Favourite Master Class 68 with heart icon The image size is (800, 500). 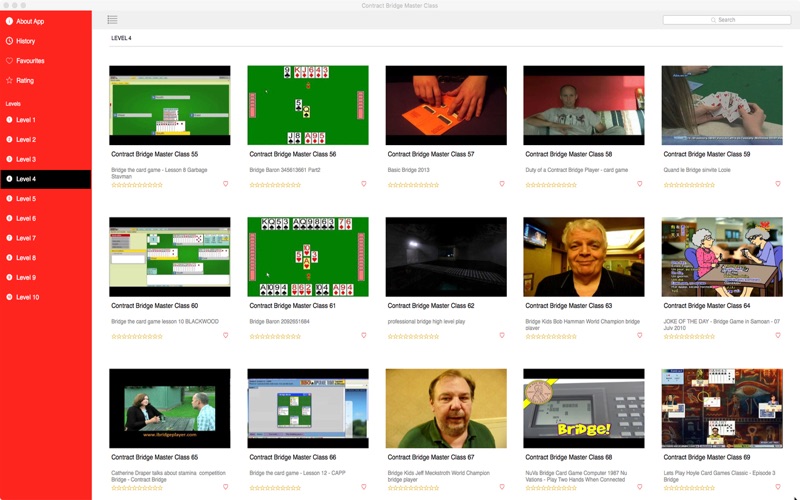tap(640, 487)
